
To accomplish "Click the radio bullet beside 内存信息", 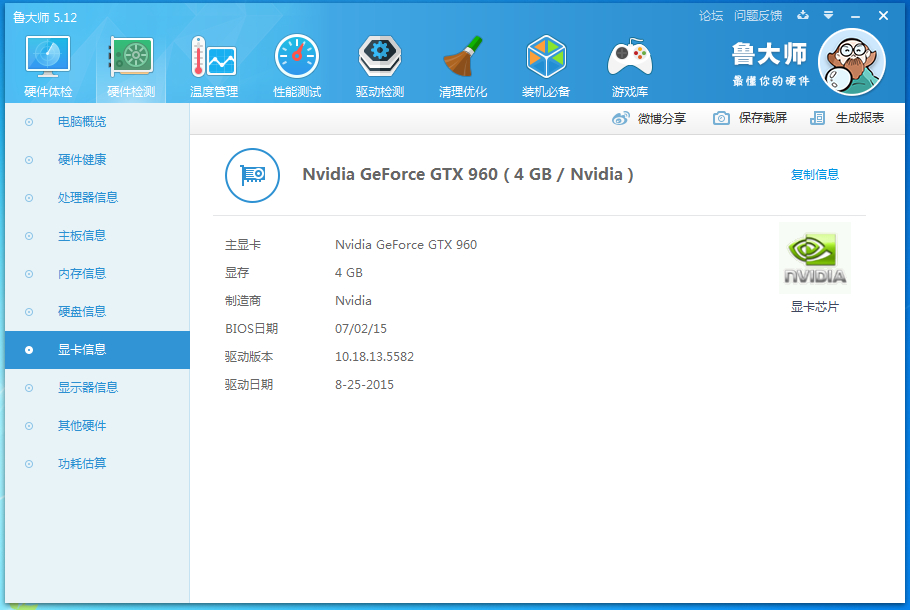I will coord(29,274).
